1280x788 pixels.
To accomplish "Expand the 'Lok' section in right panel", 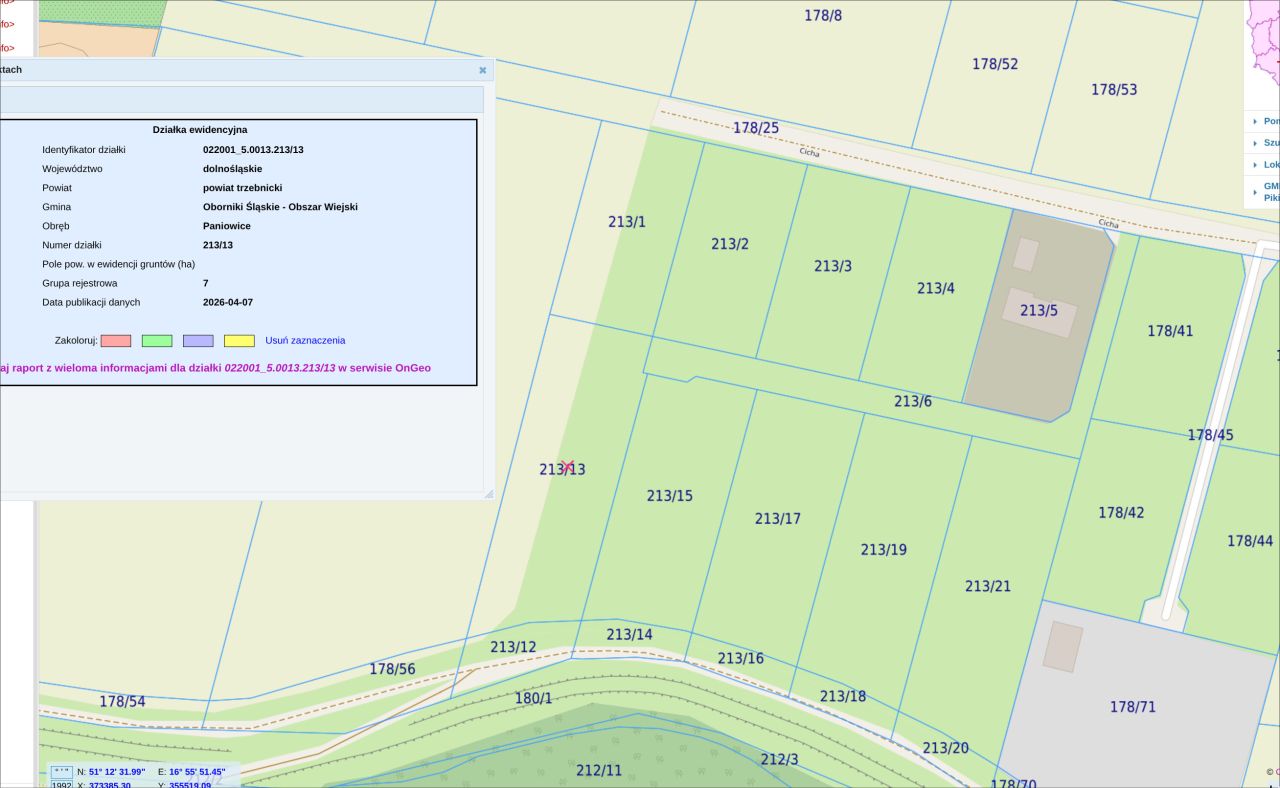I will coord(1255,165).
